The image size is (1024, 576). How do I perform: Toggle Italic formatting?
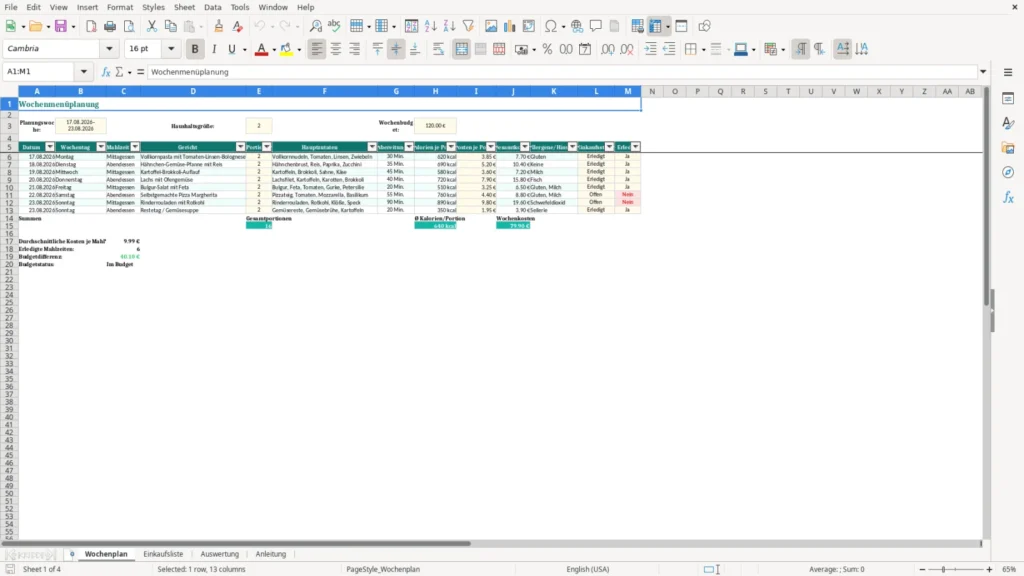click(214, 49)
